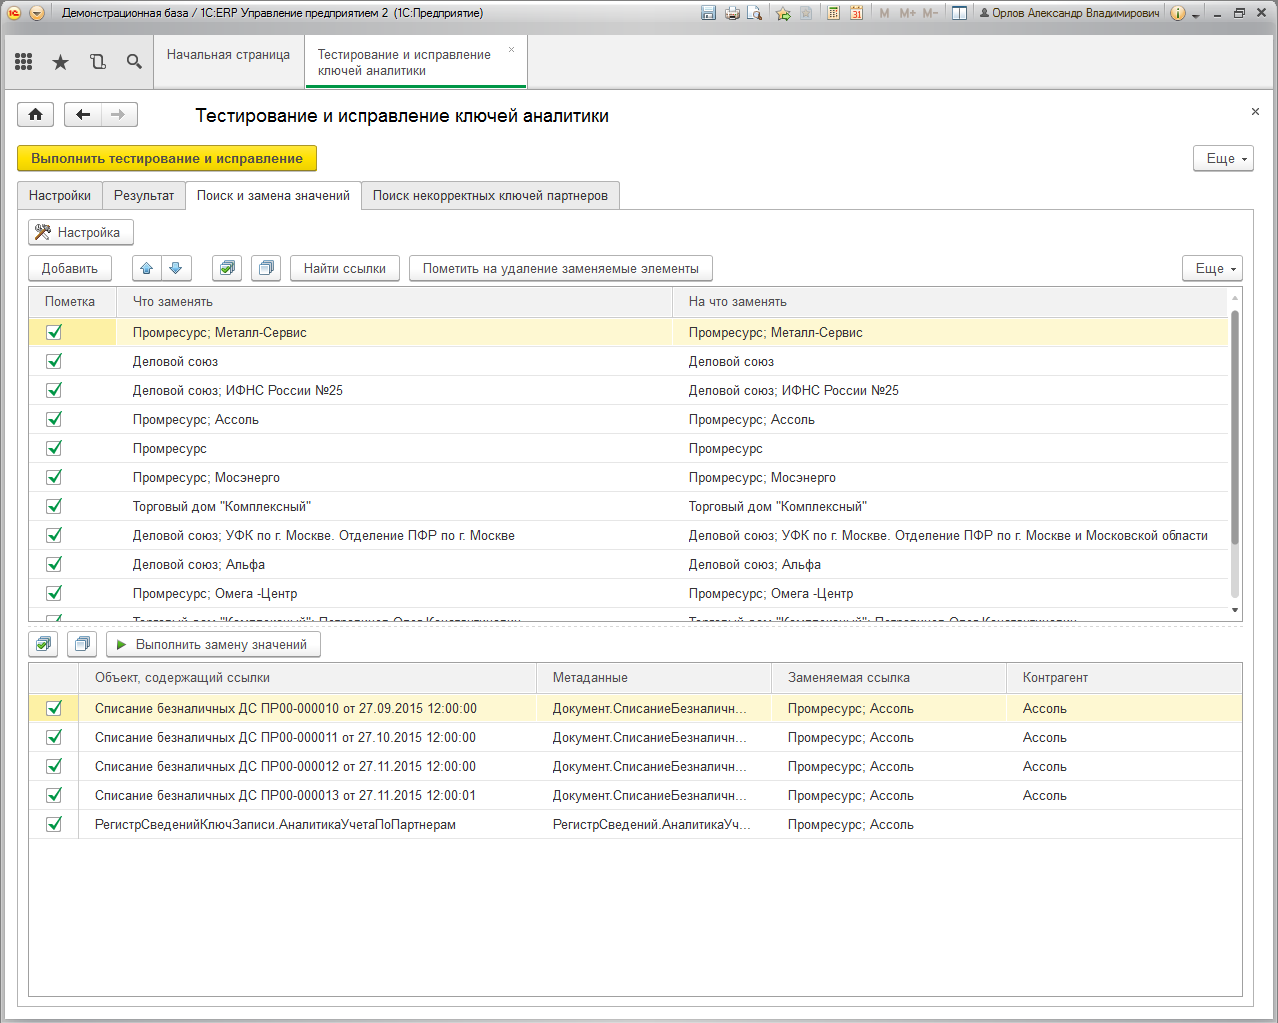Toggle checkbox for Промресурс; Мосэнерго row
The image size is (1278, 1023).
(x=54, y=477)
